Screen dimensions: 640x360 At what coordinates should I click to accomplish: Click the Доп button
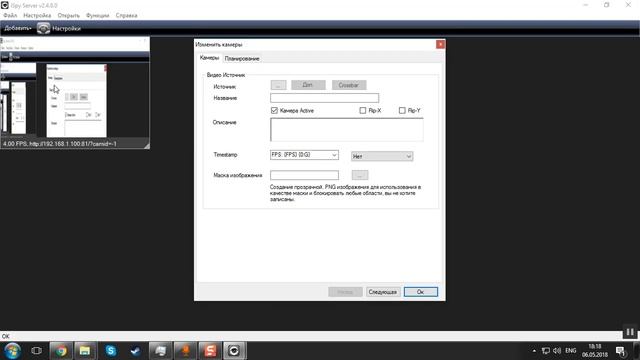(x=308, y=85)
